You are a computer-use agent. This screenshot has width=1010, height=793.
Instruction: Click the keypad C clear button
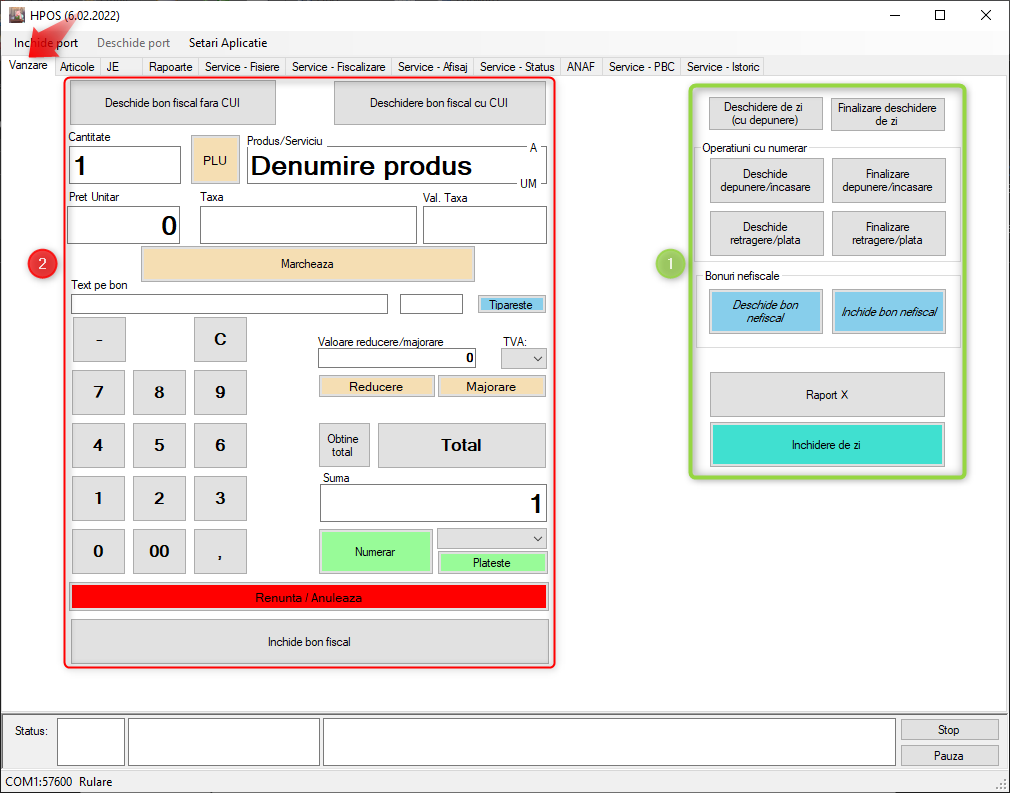220,339
